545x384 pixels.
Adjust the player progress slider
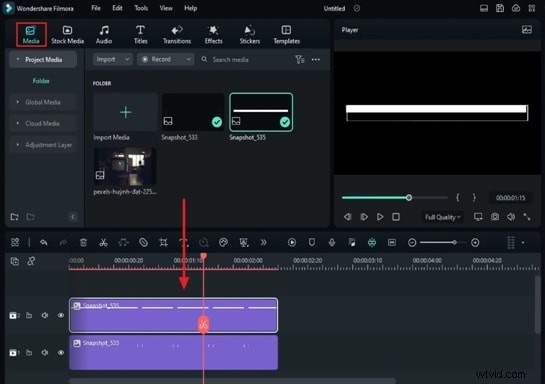coord(409,198)
